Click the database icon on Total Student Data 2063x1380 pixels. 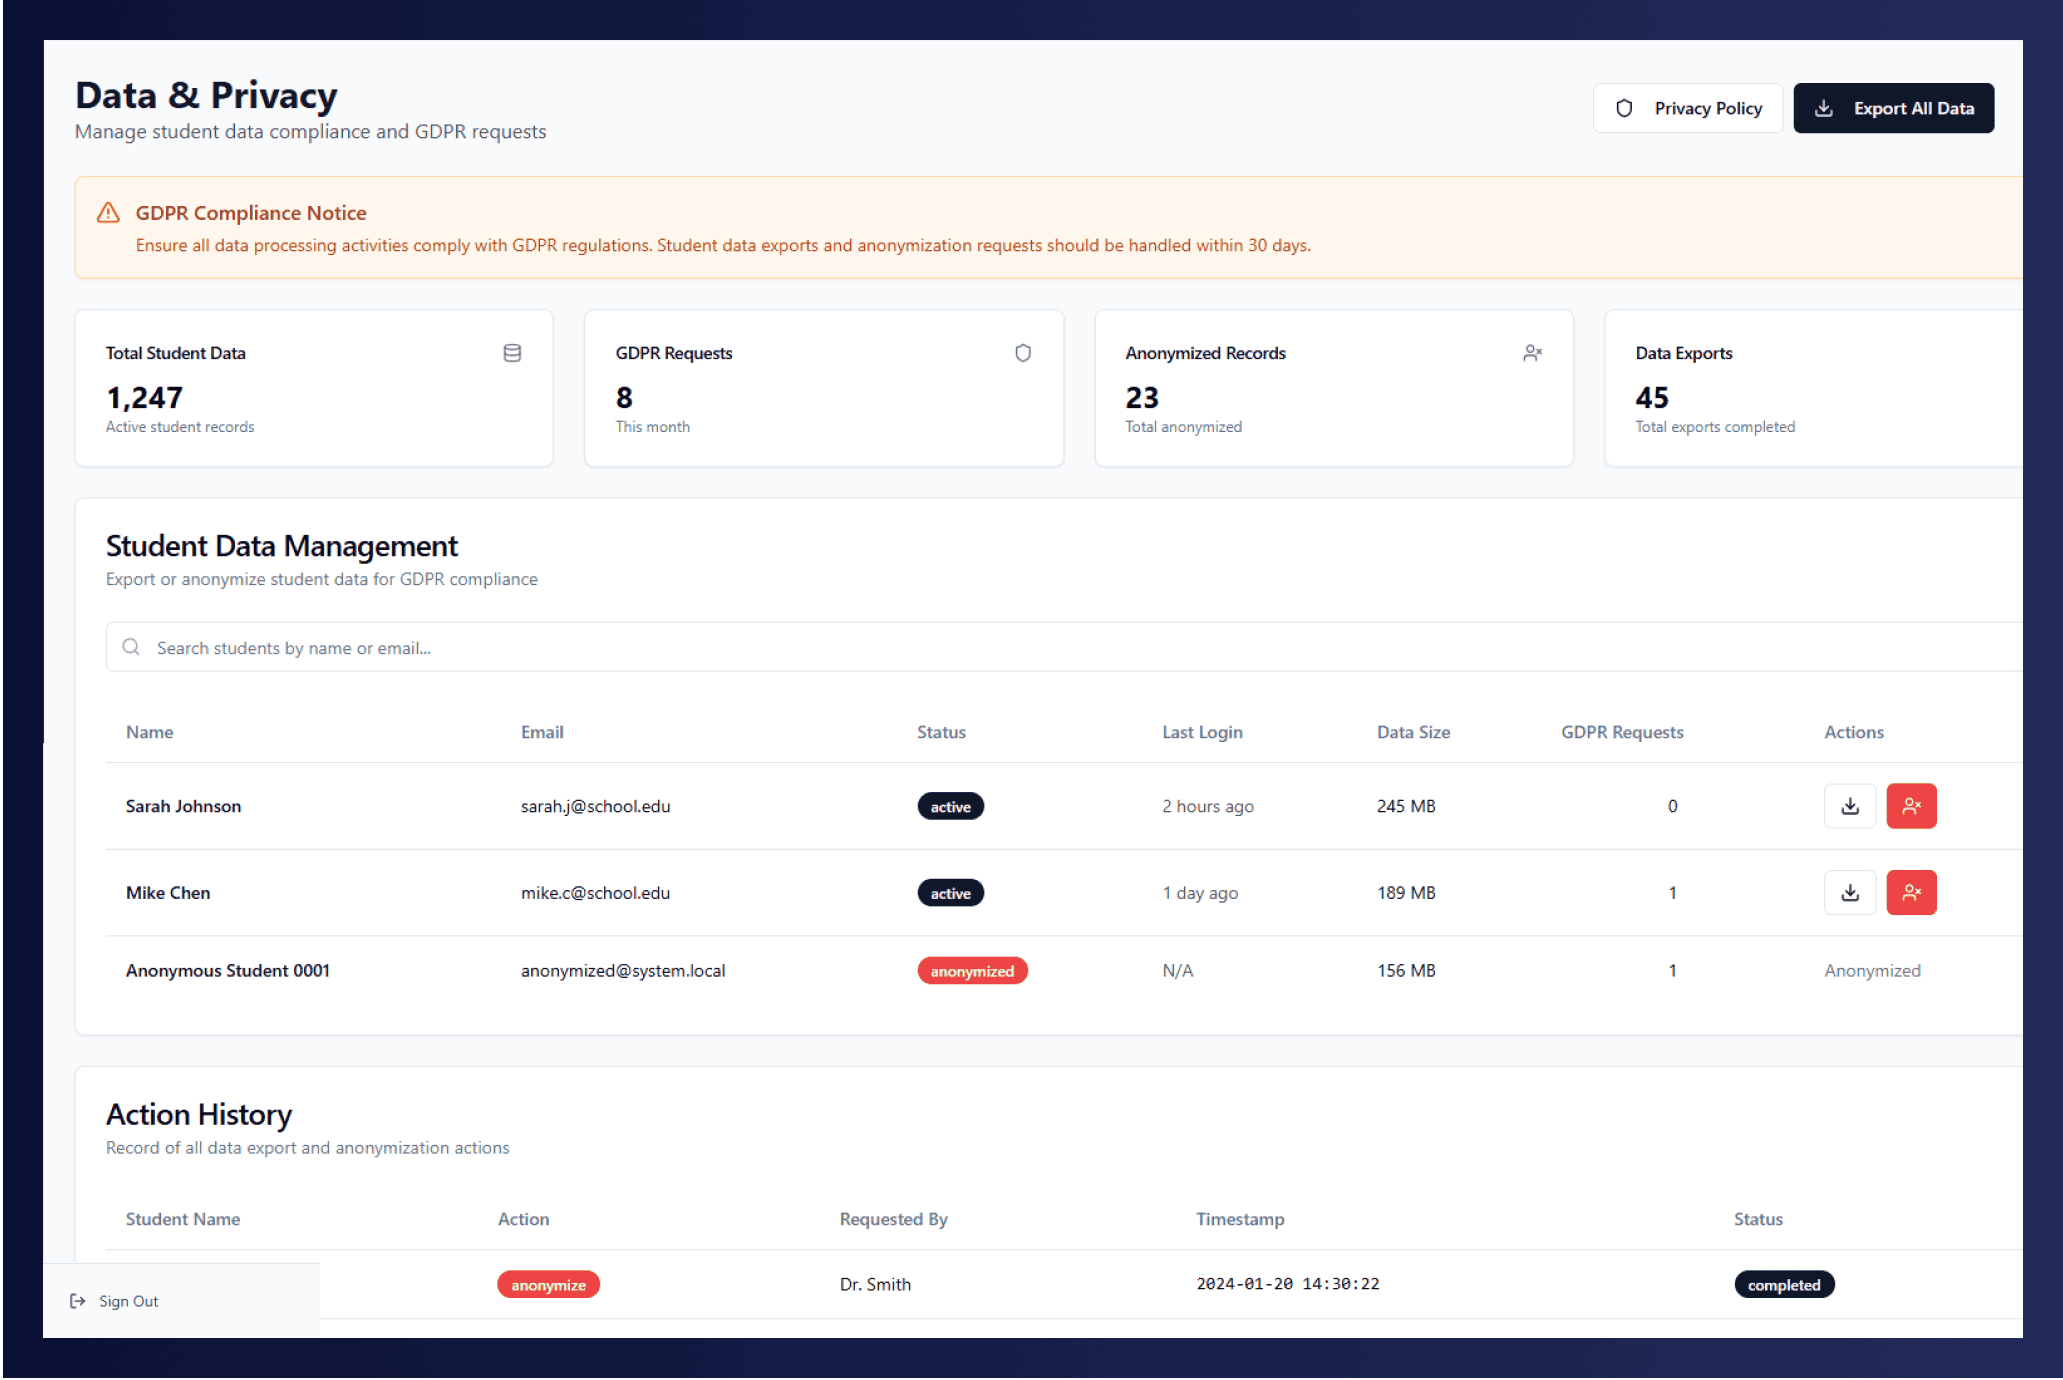pos(512,353)
